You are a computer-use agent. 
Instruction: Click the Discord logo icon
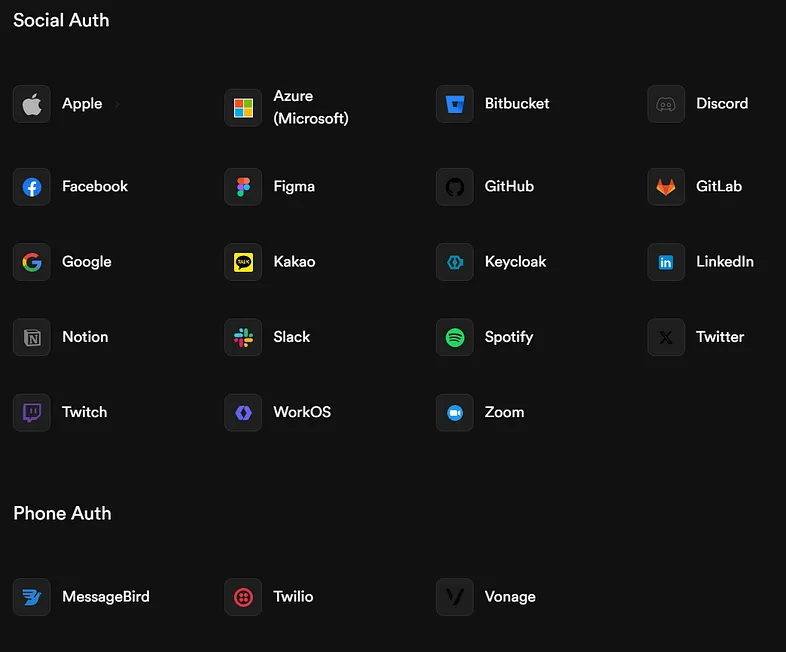[x=666, y=104]
